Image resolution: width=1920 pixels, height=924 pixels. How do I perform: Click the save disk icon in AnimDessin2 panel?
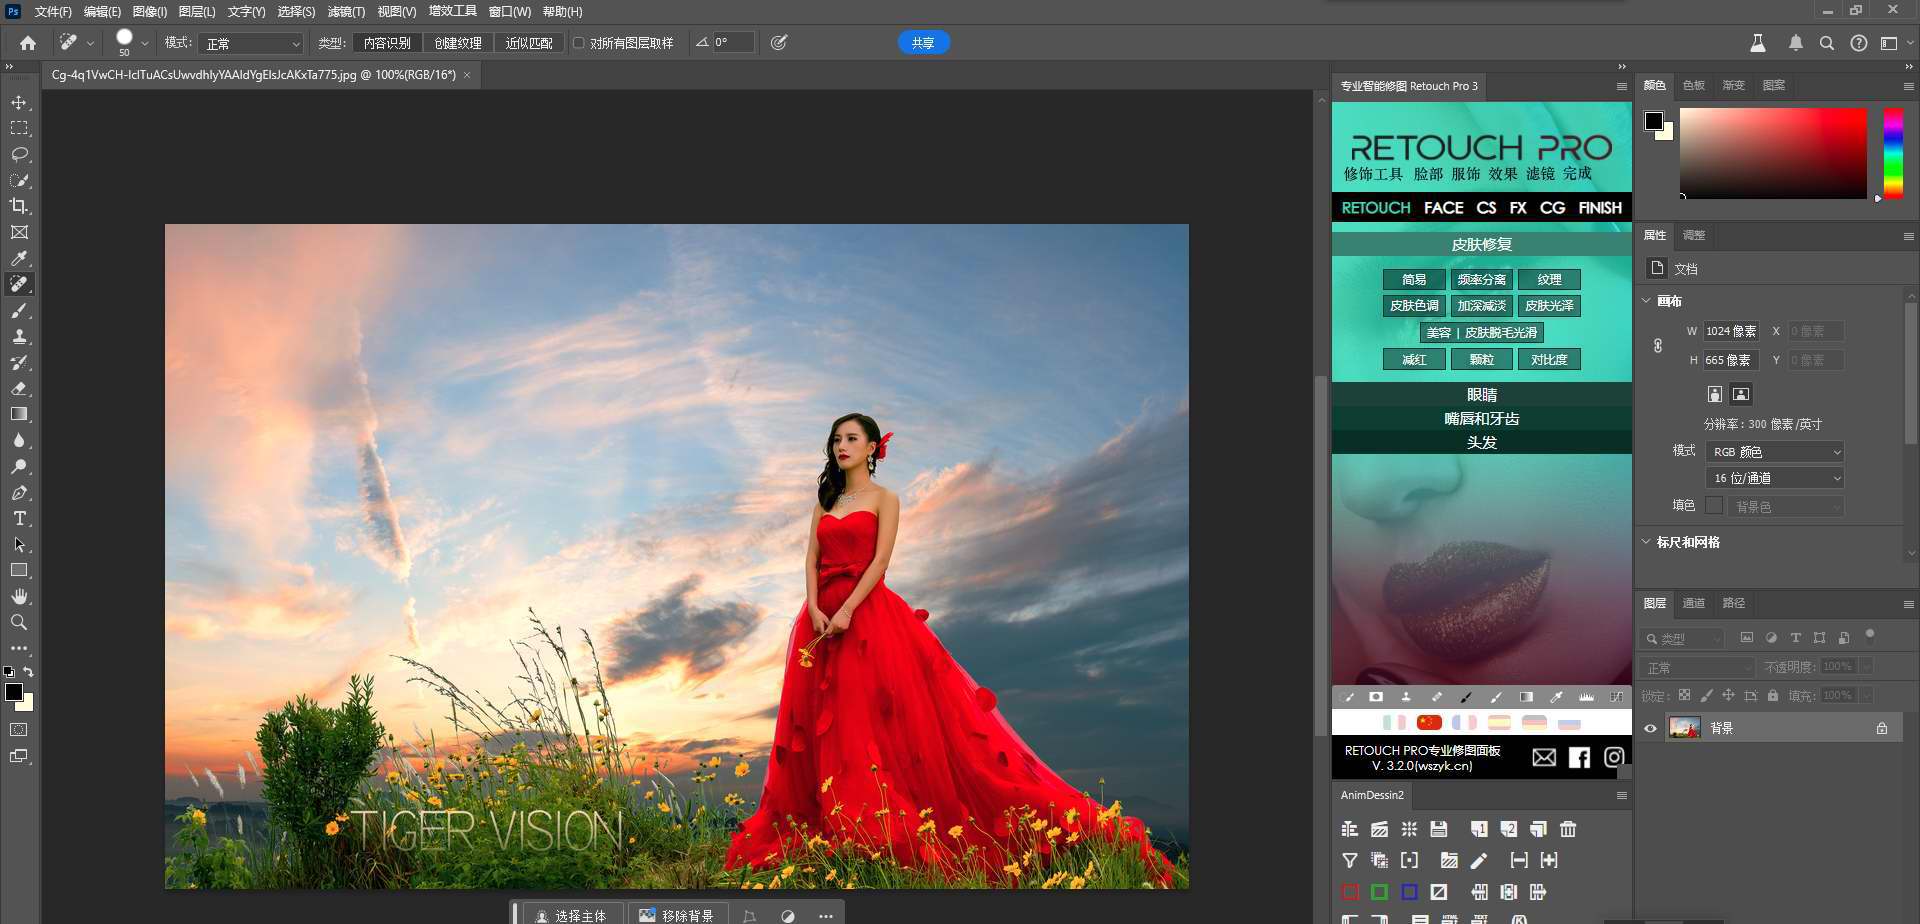tap(1439, 828)
